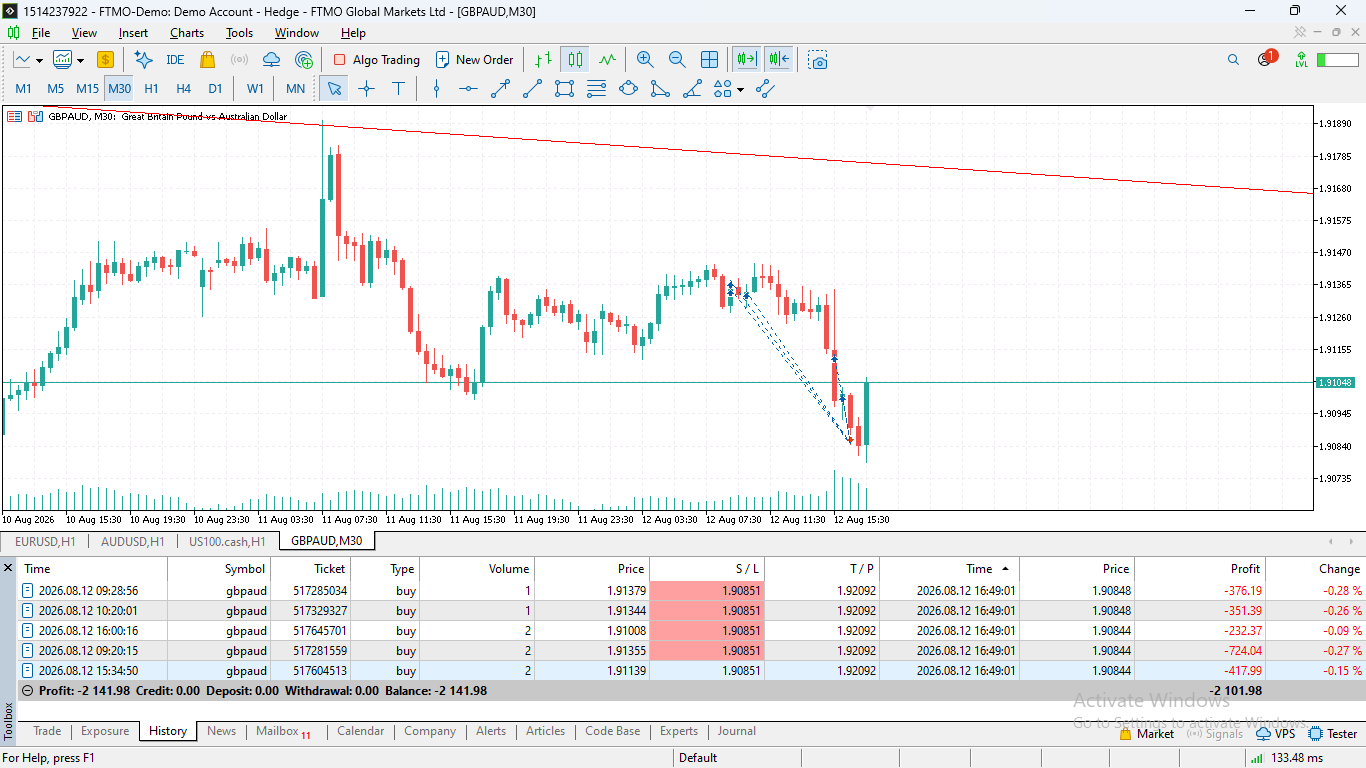Select the line chart icon

click(607, 60)
